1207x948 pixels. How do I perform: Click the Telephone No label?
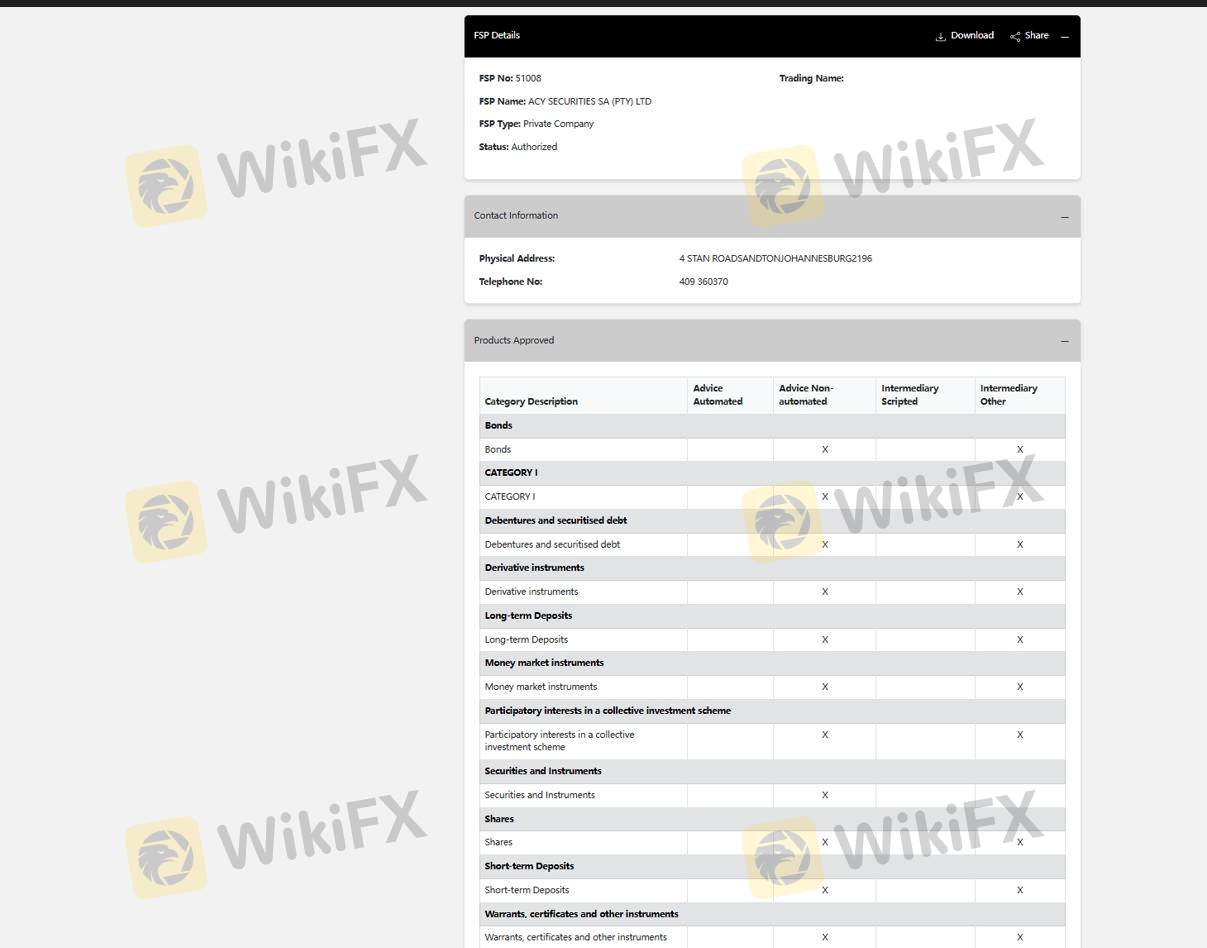point(511,281)
